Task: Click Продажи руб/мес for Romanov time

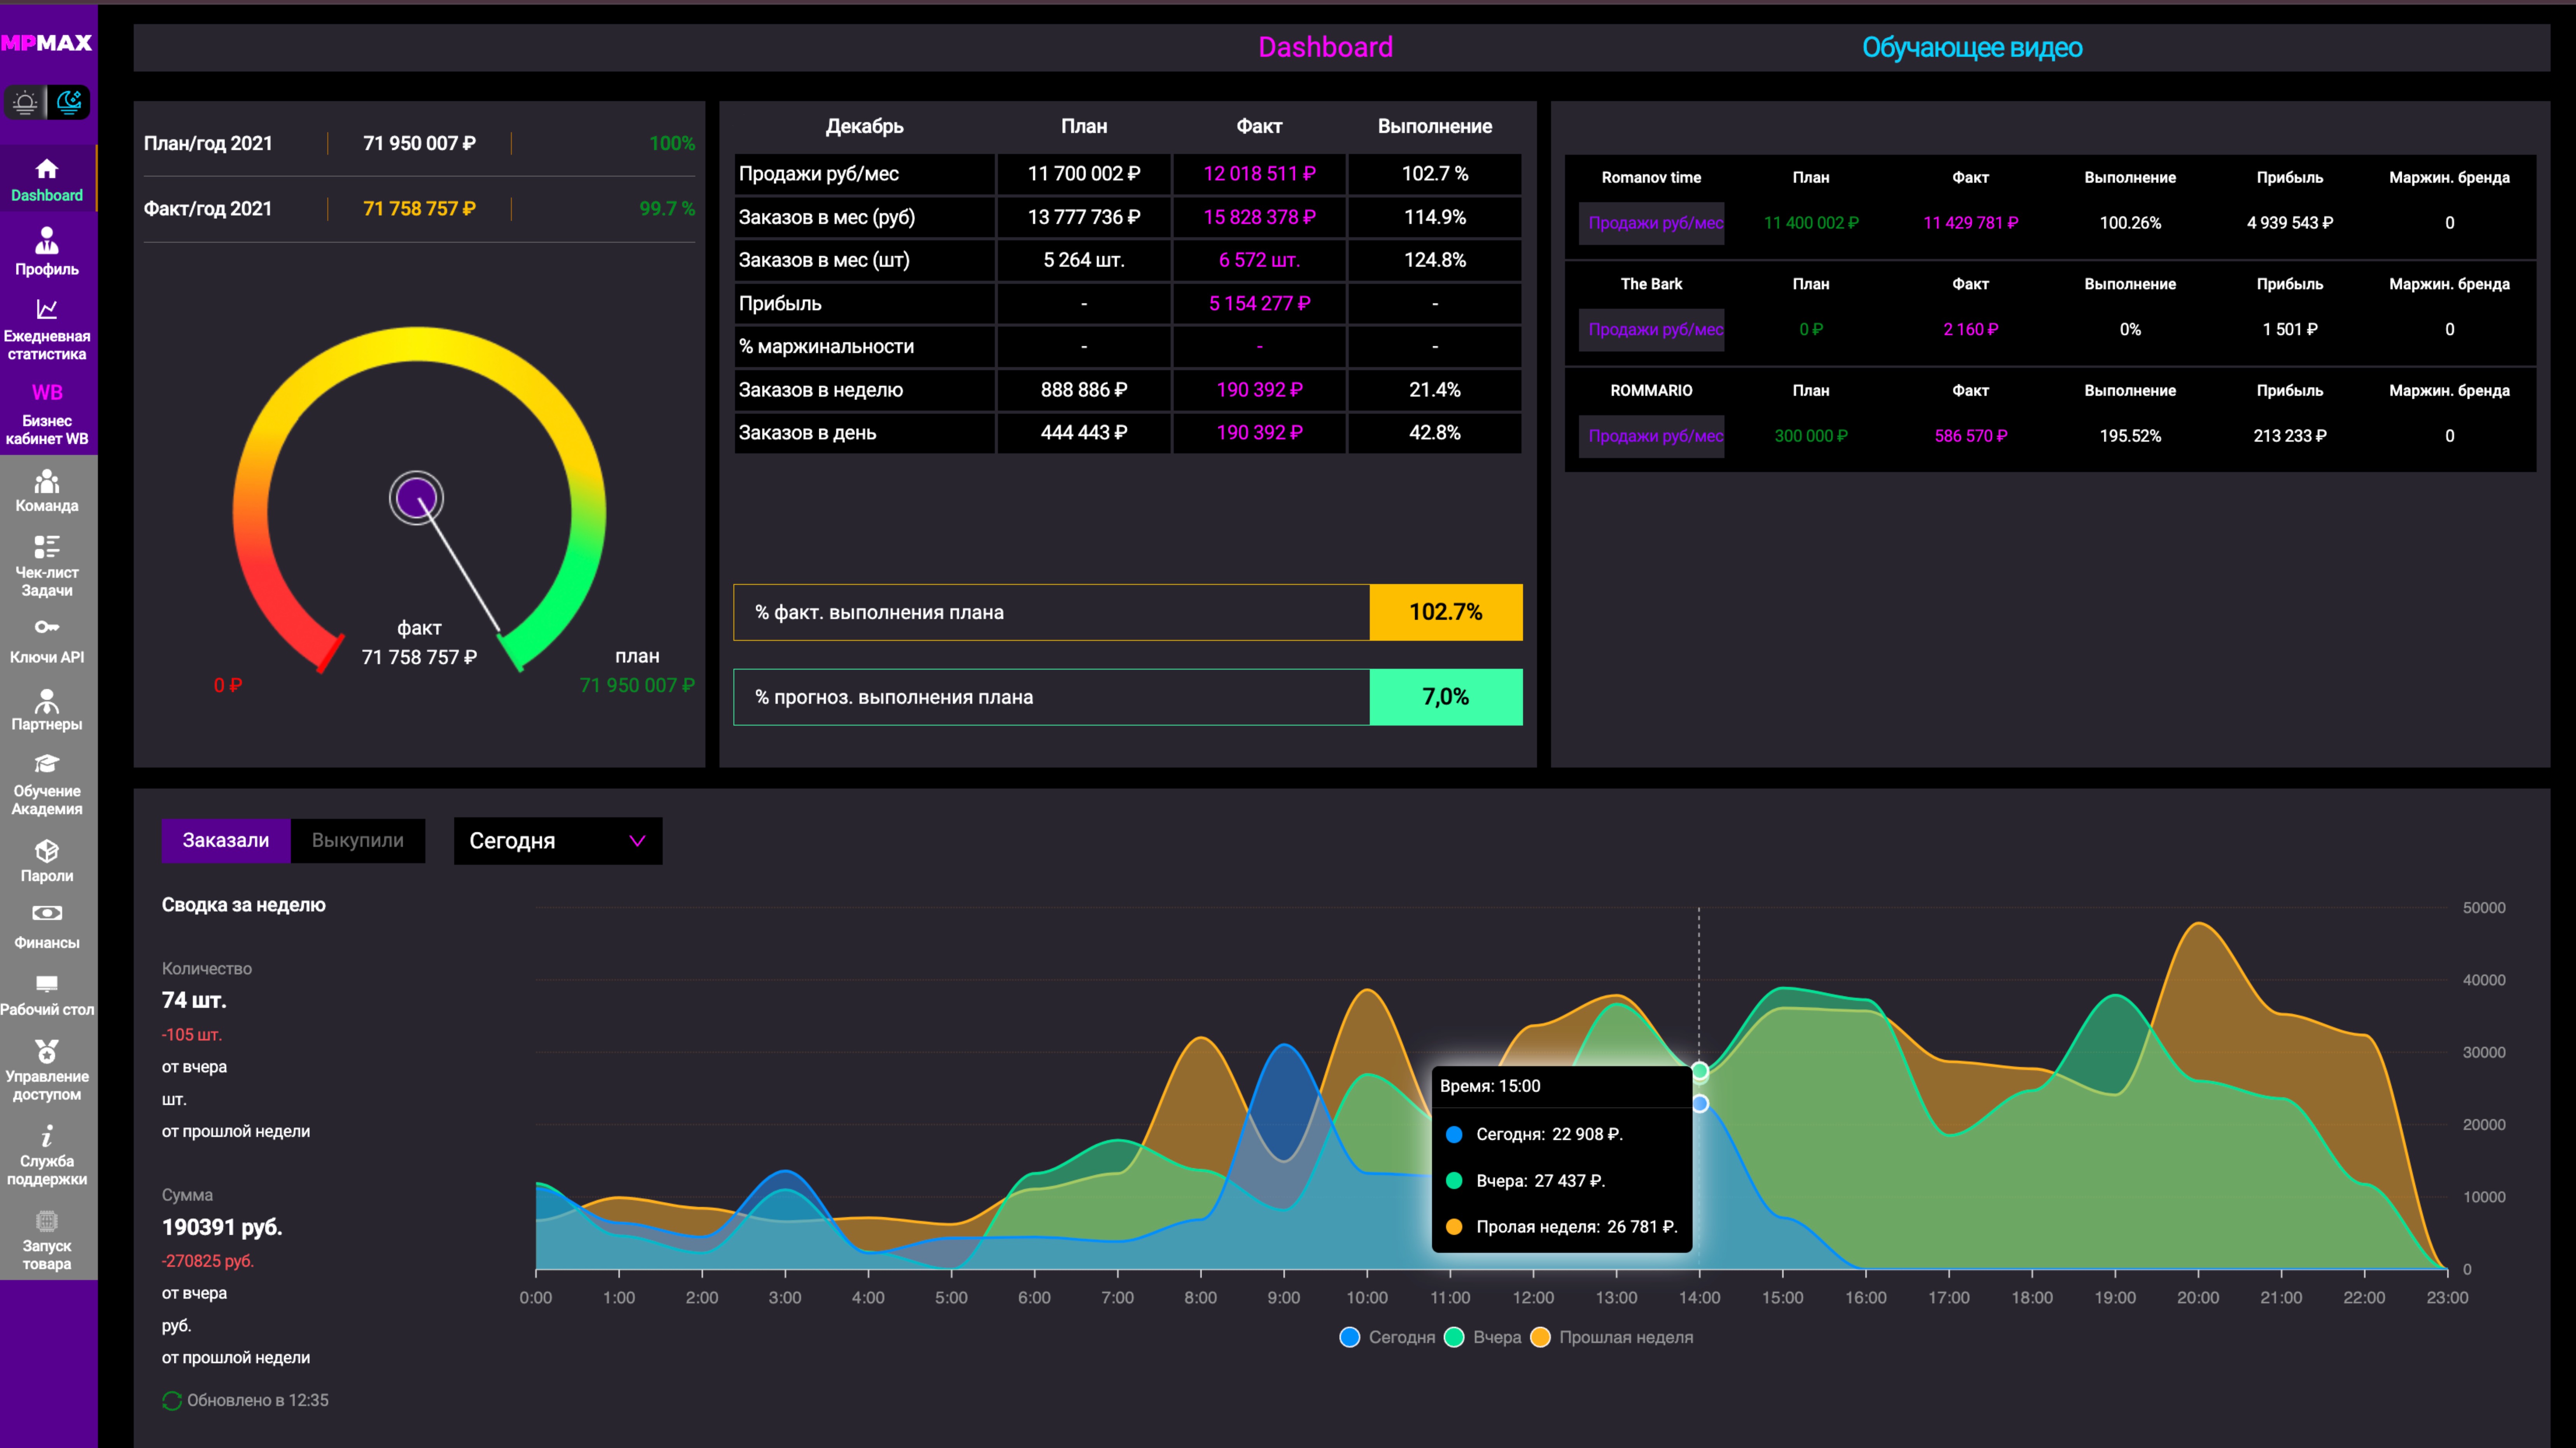Action: (1652, 223)
